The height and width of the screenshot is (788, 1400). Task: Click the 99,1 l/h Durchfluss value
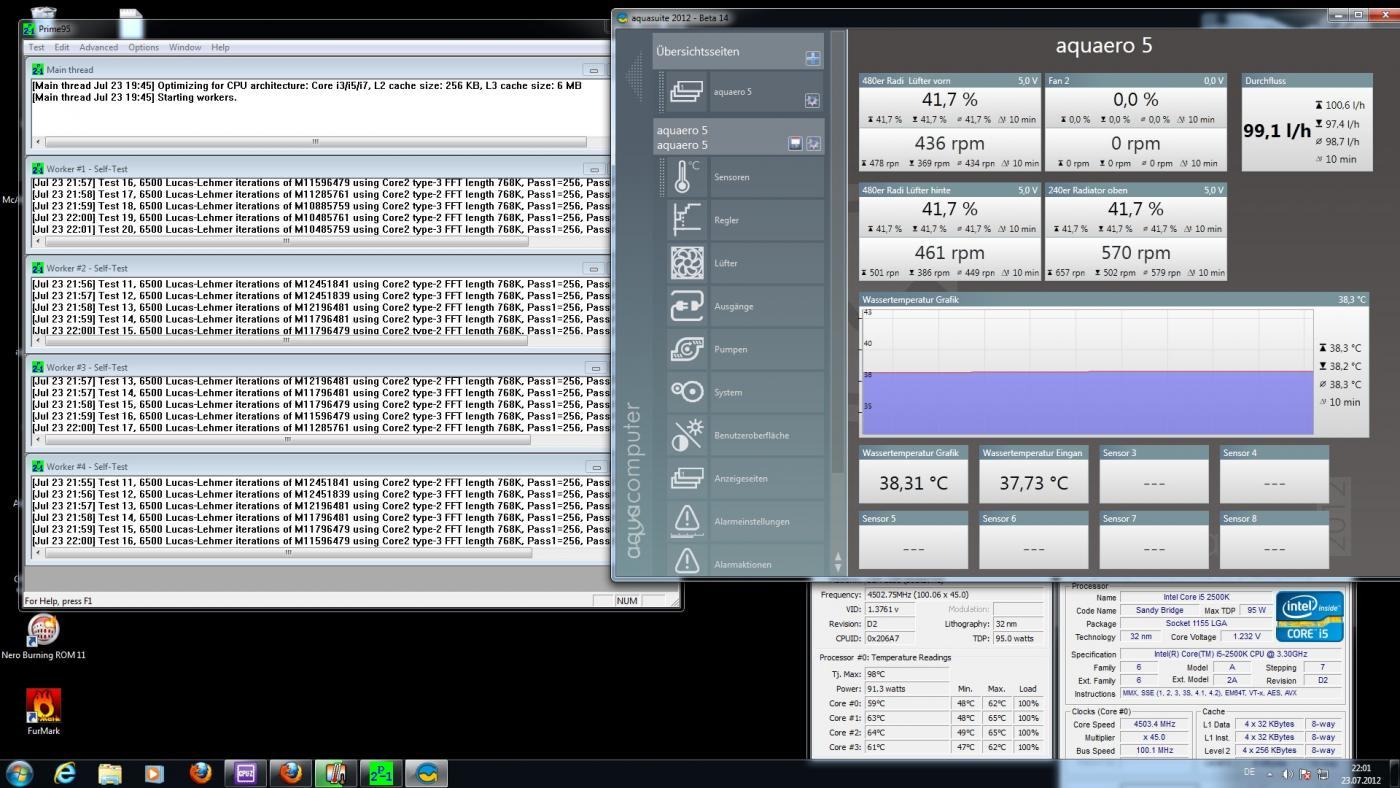[x=1276, y=130]
